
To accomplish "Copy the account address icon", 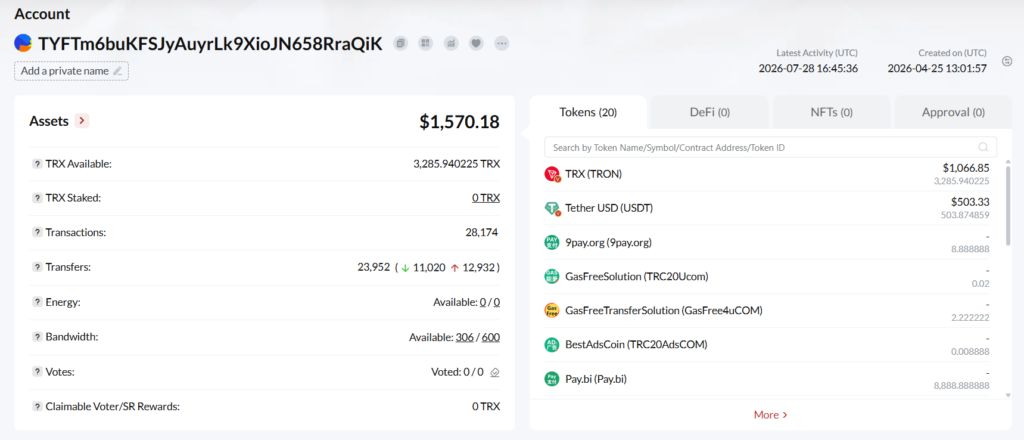I will pyautogui.click(x=400, y=43).
